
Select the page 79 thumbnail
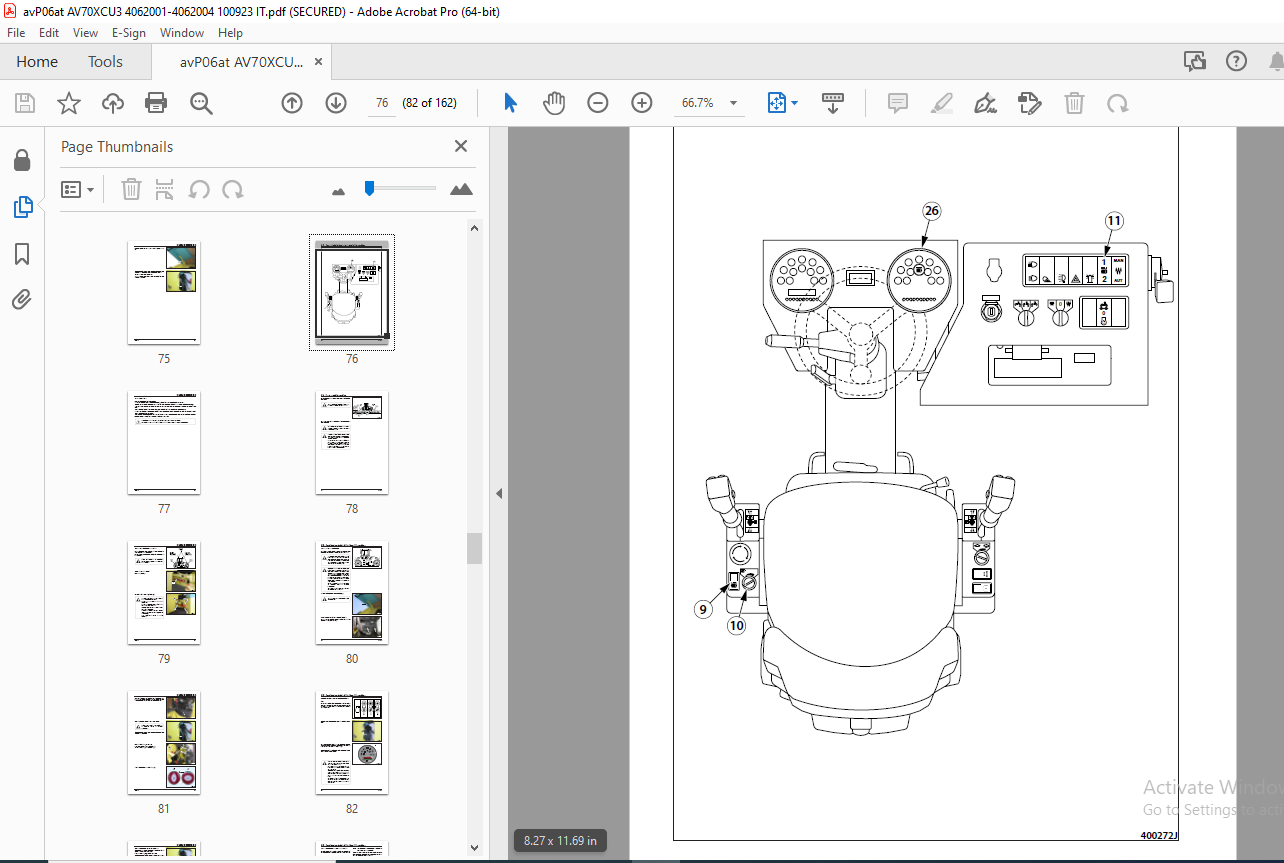(x=164, y=593)
